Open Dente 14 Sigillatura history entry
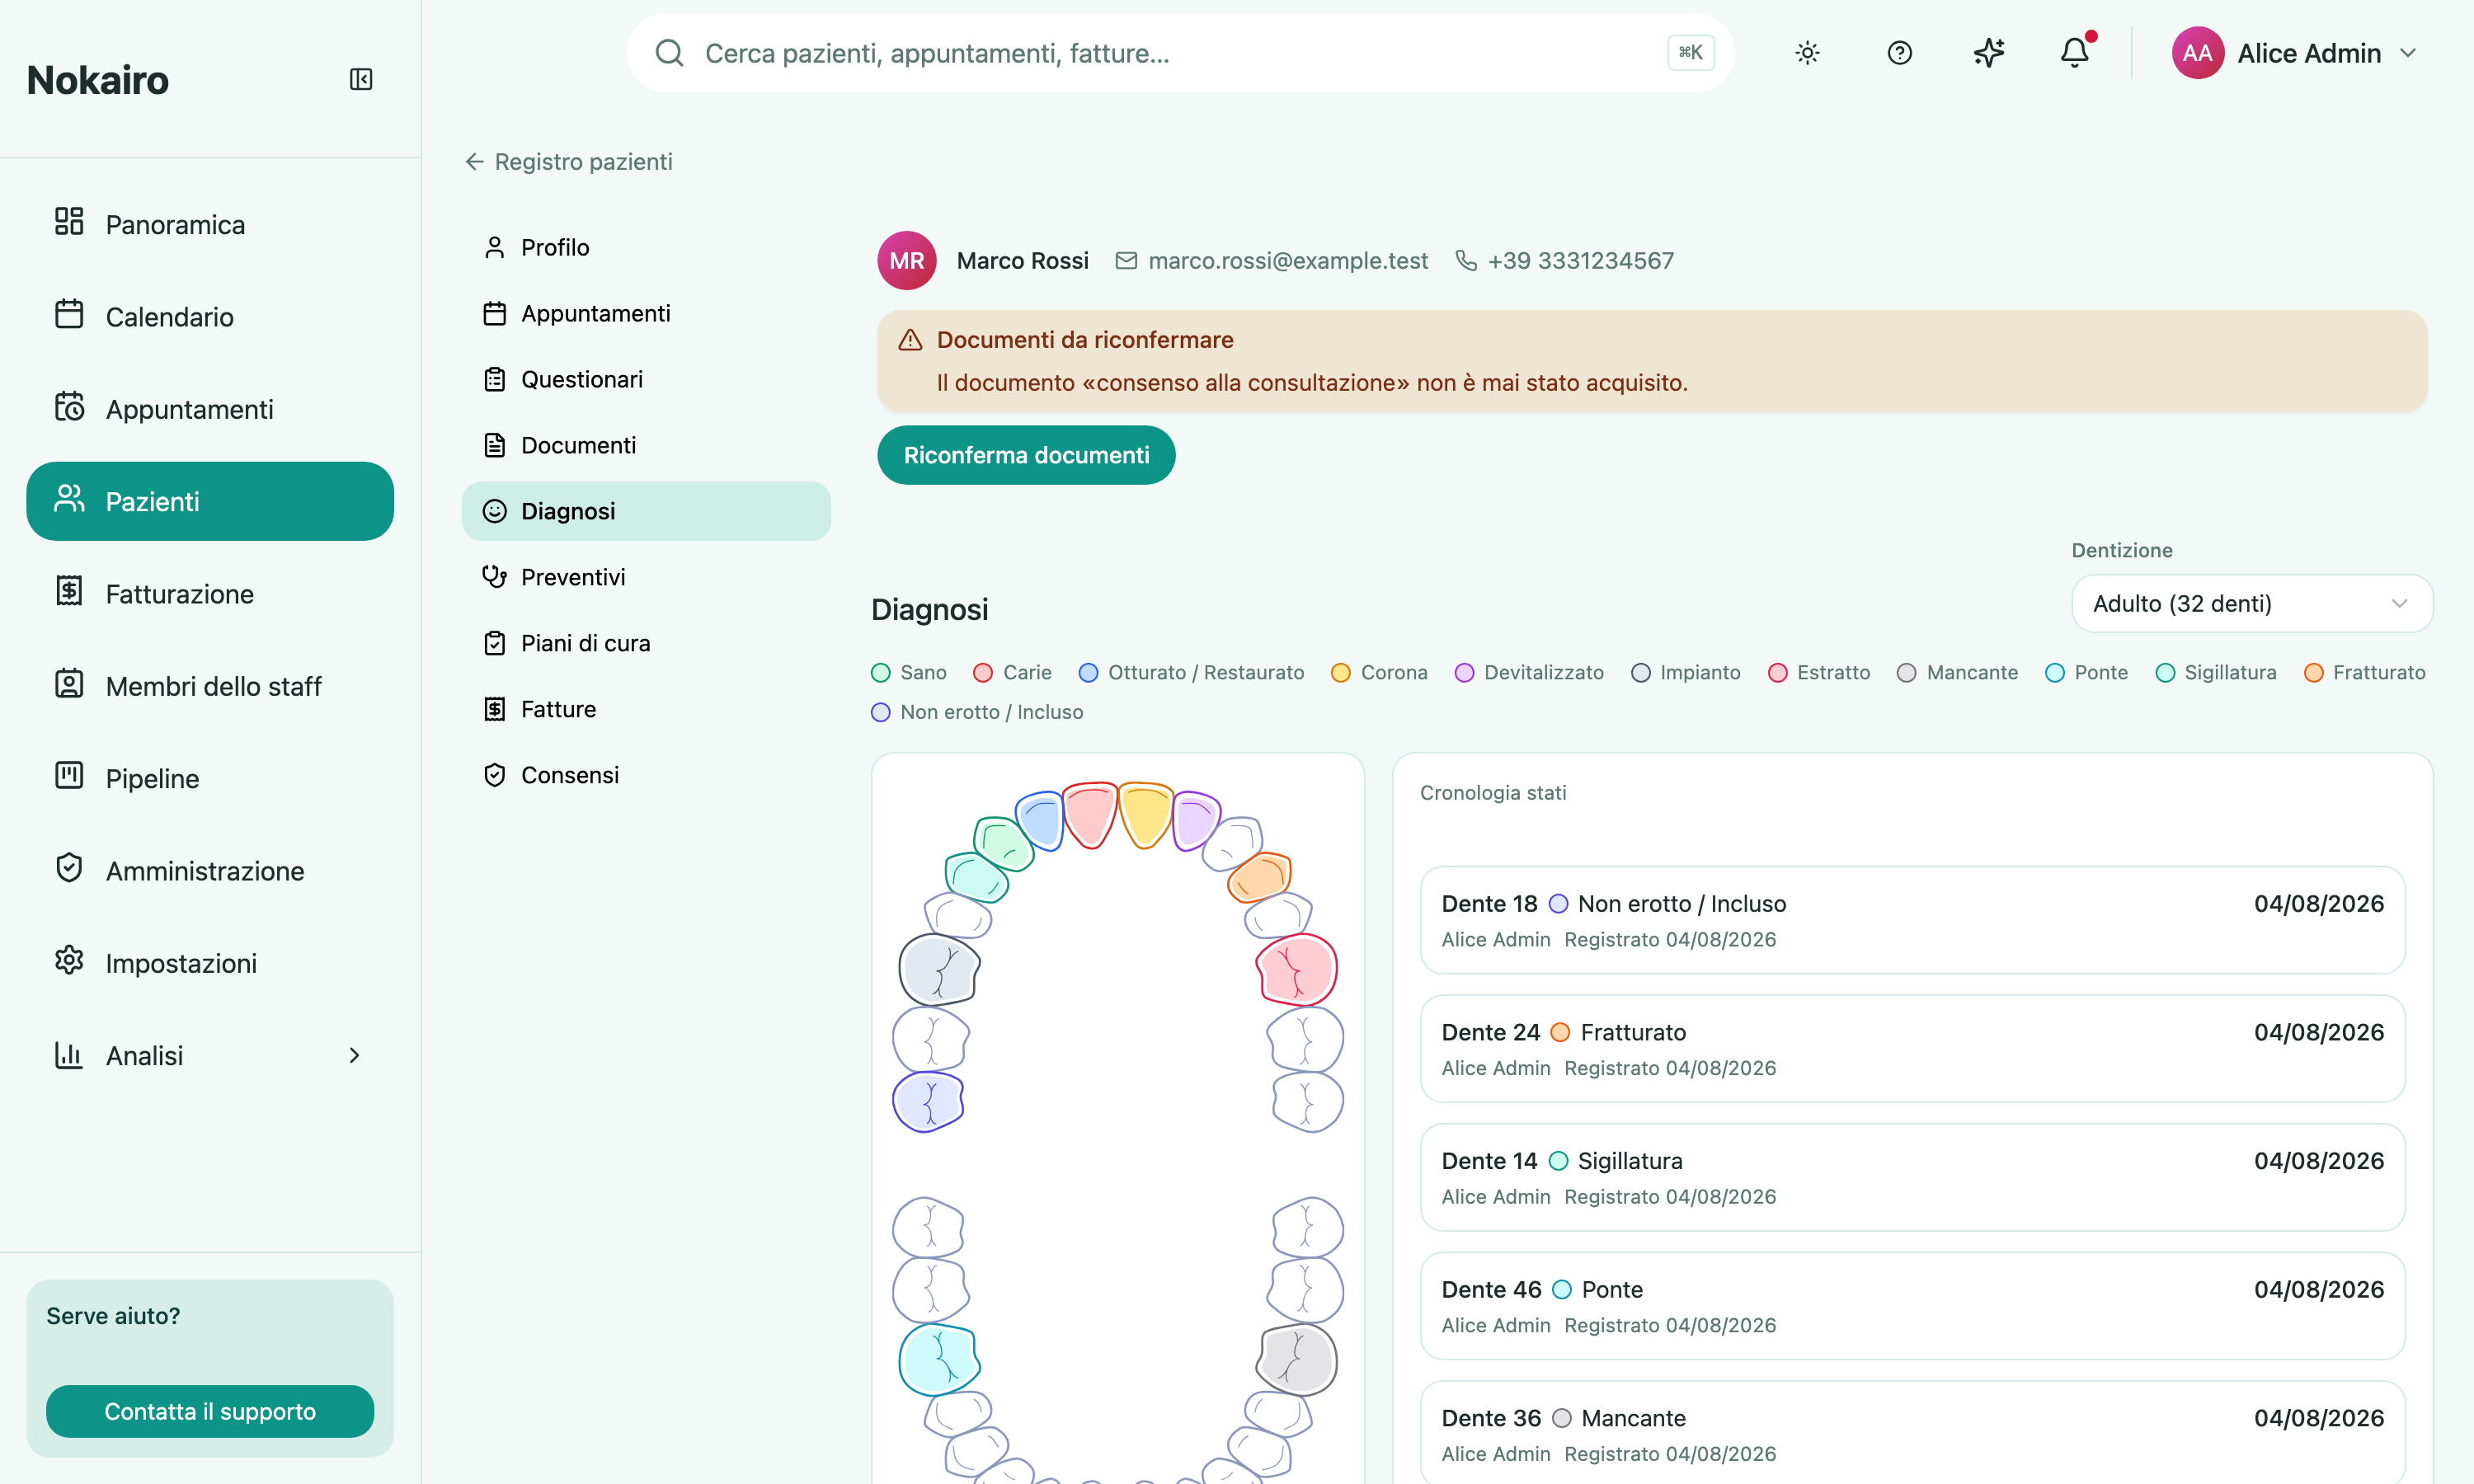2474x1484 pixels. click(x=1912, y=1177)
